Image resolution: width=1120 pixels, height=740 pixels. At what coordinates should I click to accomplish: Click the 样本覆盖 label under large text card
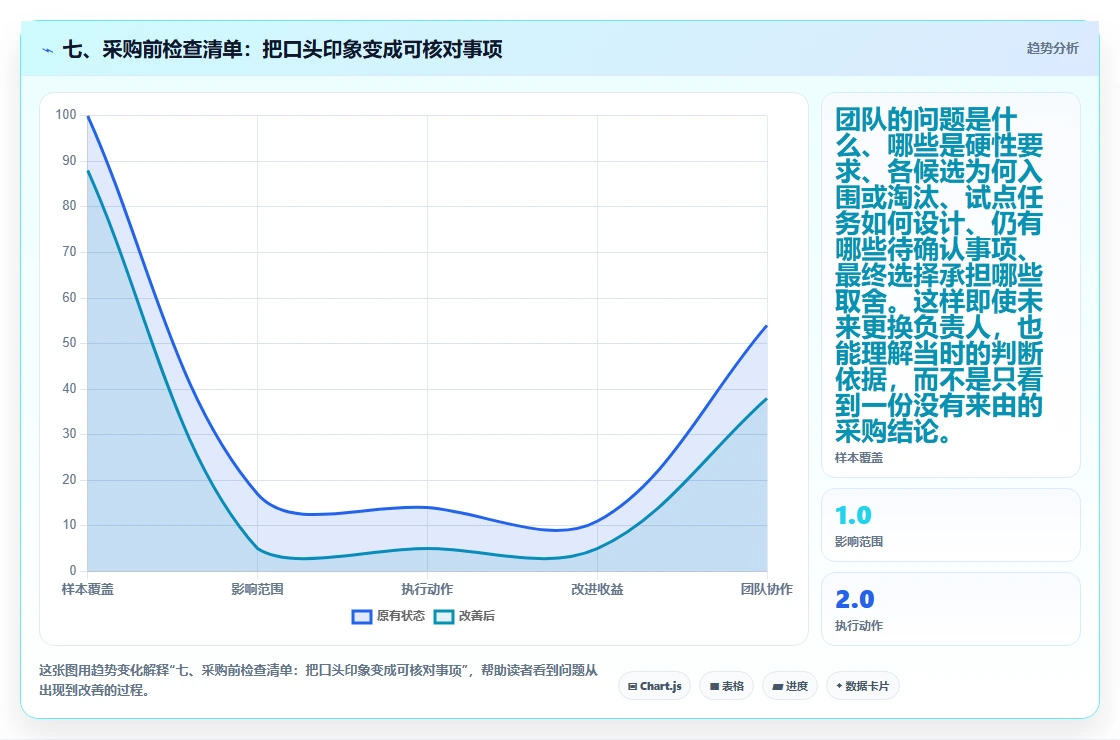[x=859, y=458]
